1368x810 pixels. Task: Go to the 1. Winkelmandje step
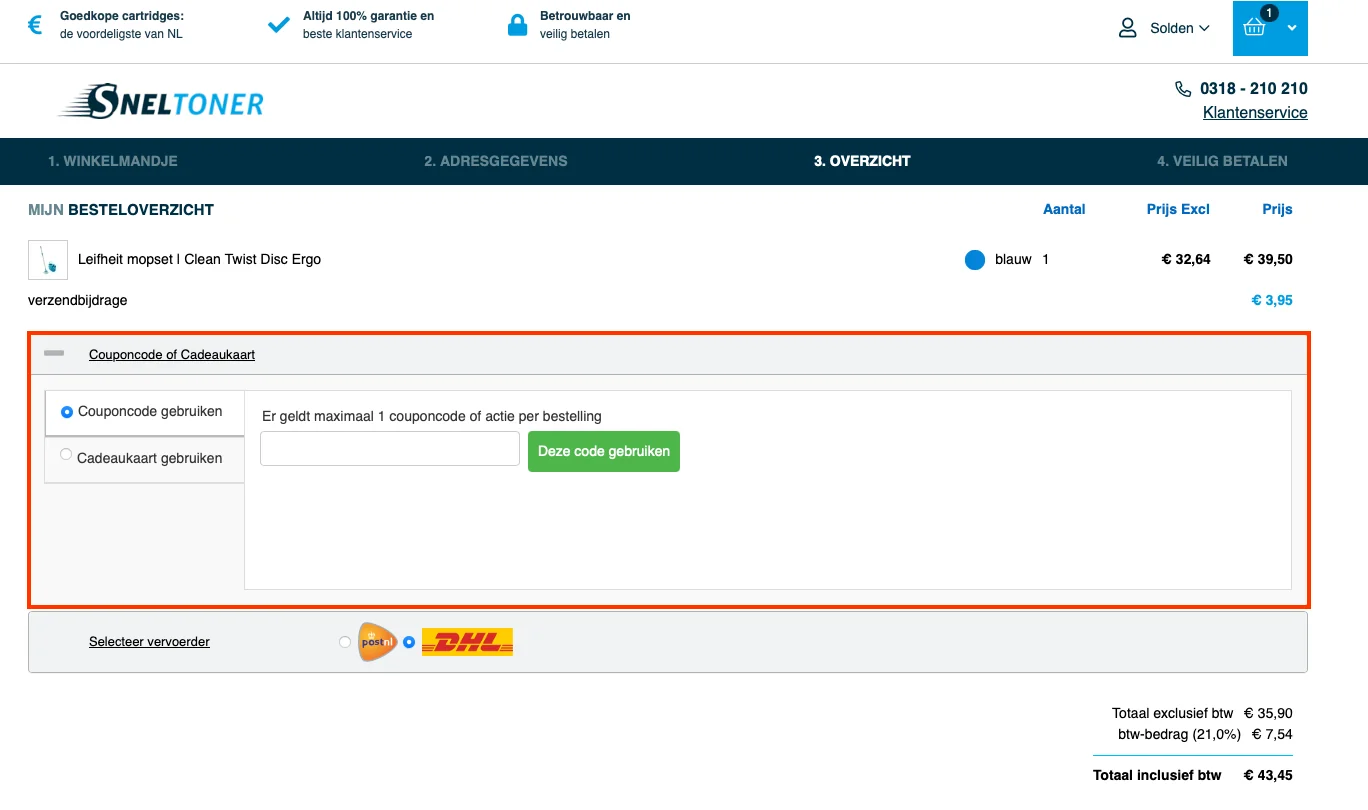113,161
